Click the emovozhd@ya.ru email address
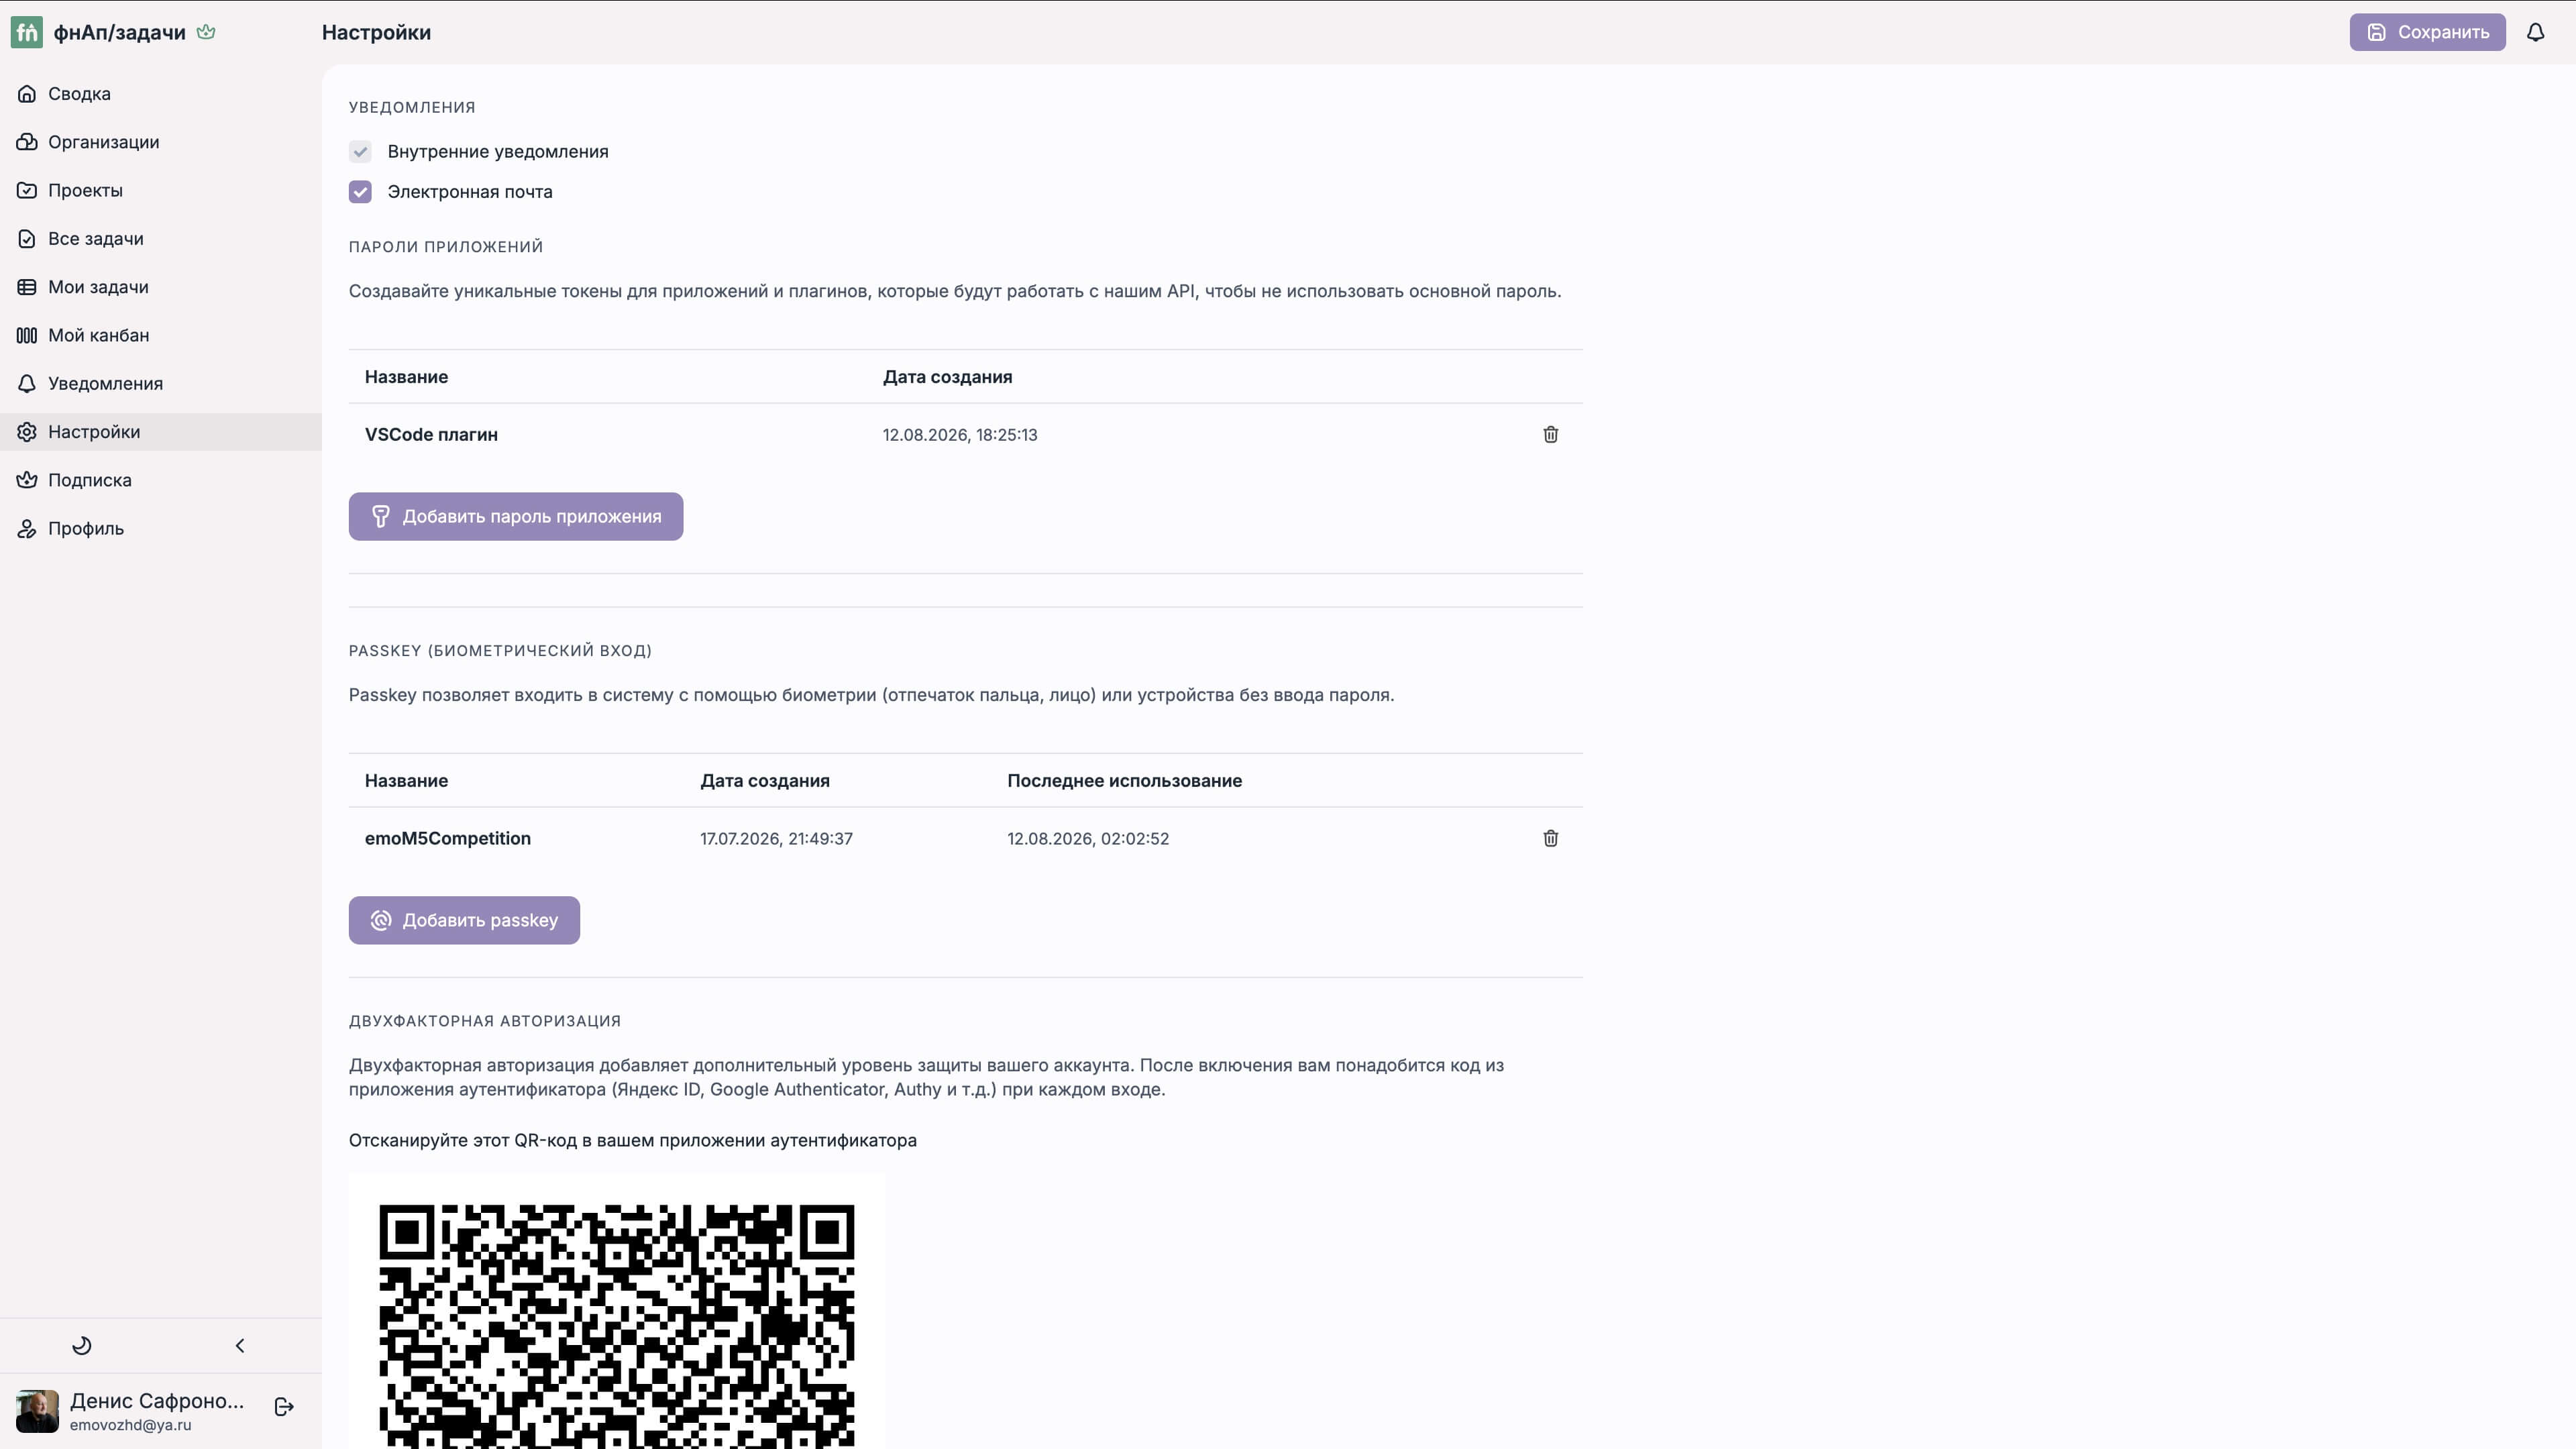 (x=130, y=1425)
